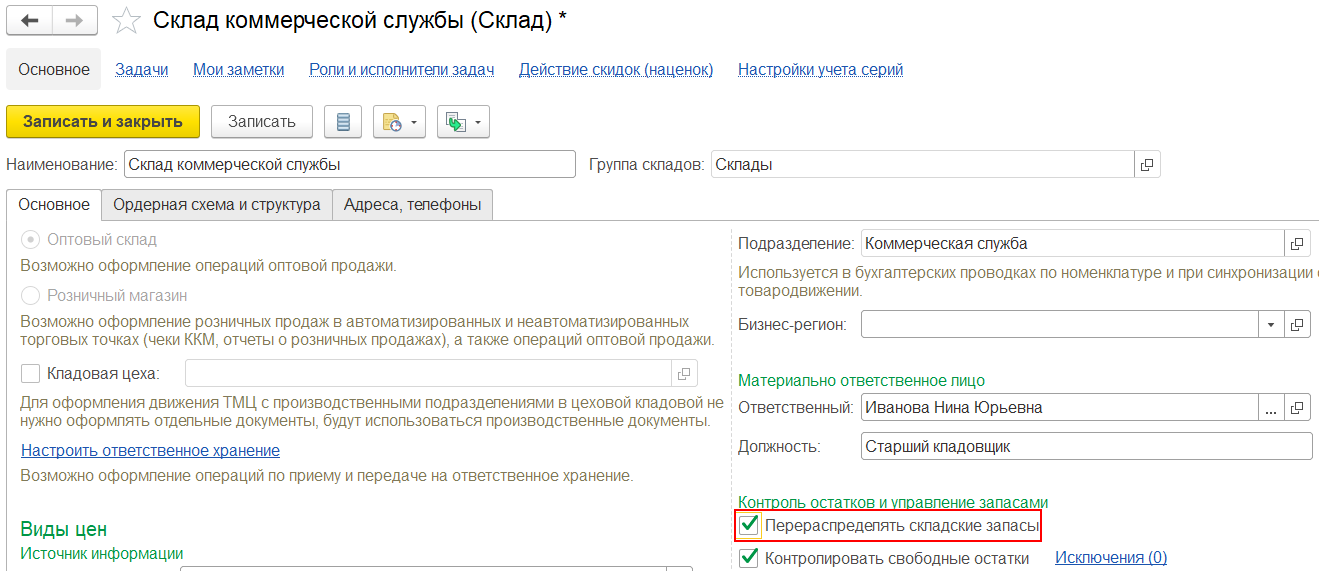The image size is (1319, 571).
Task: Add form to favorites with star icon
Action: [x=126, y=20]
